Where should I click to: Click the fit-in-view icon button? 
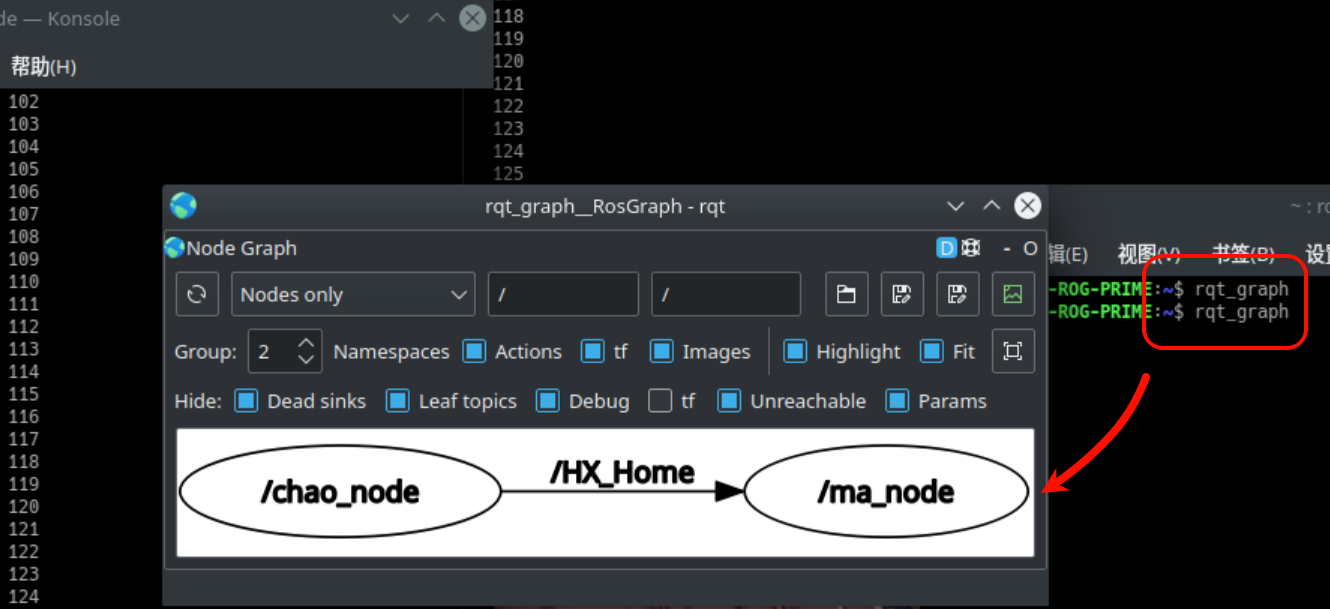coord(1013,352)
